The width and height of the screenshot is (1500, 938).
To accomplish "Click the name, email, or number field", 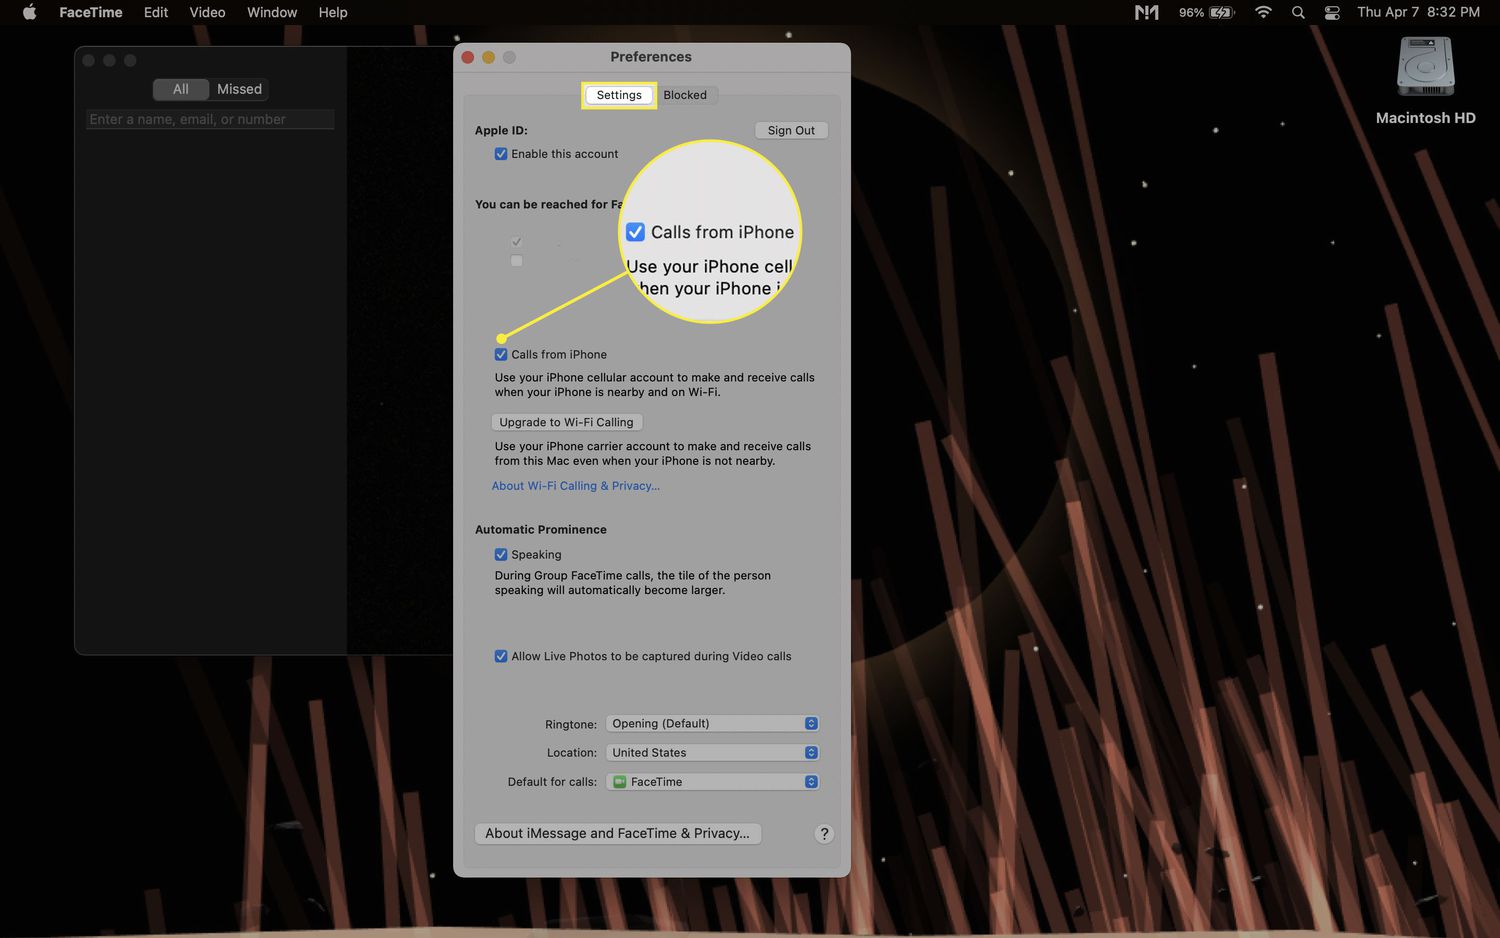I will (210, 119).
